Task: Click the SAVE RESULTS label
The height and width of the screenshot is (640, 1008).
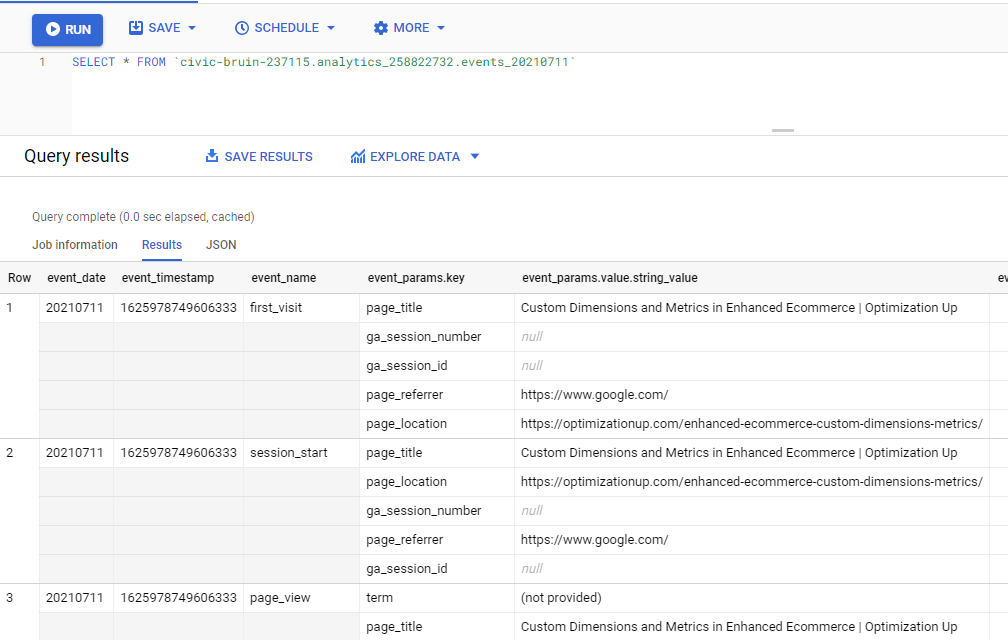Action: coord(268,157)
